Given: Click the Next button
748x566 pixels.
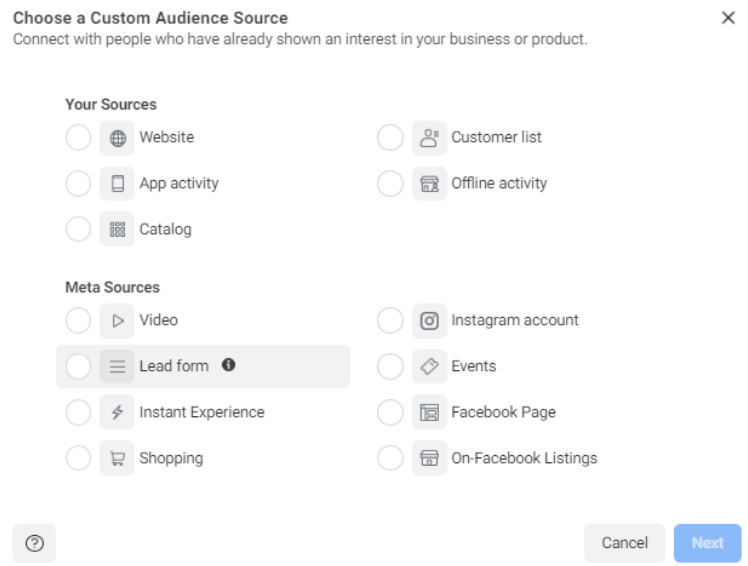Looking at the screenshot, I should click(707, 543).
